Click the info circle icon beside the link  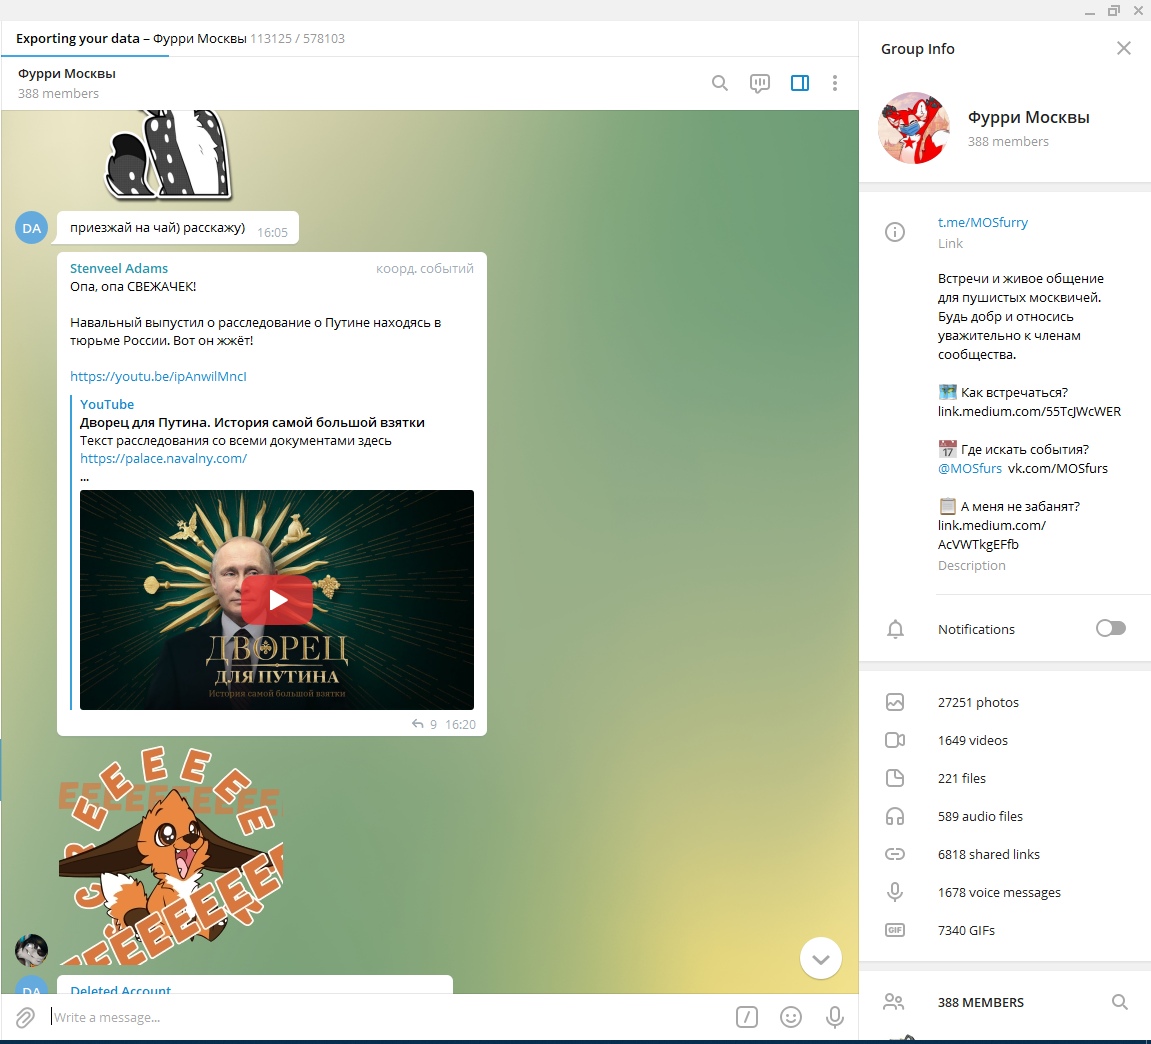[x=895, y=232]
